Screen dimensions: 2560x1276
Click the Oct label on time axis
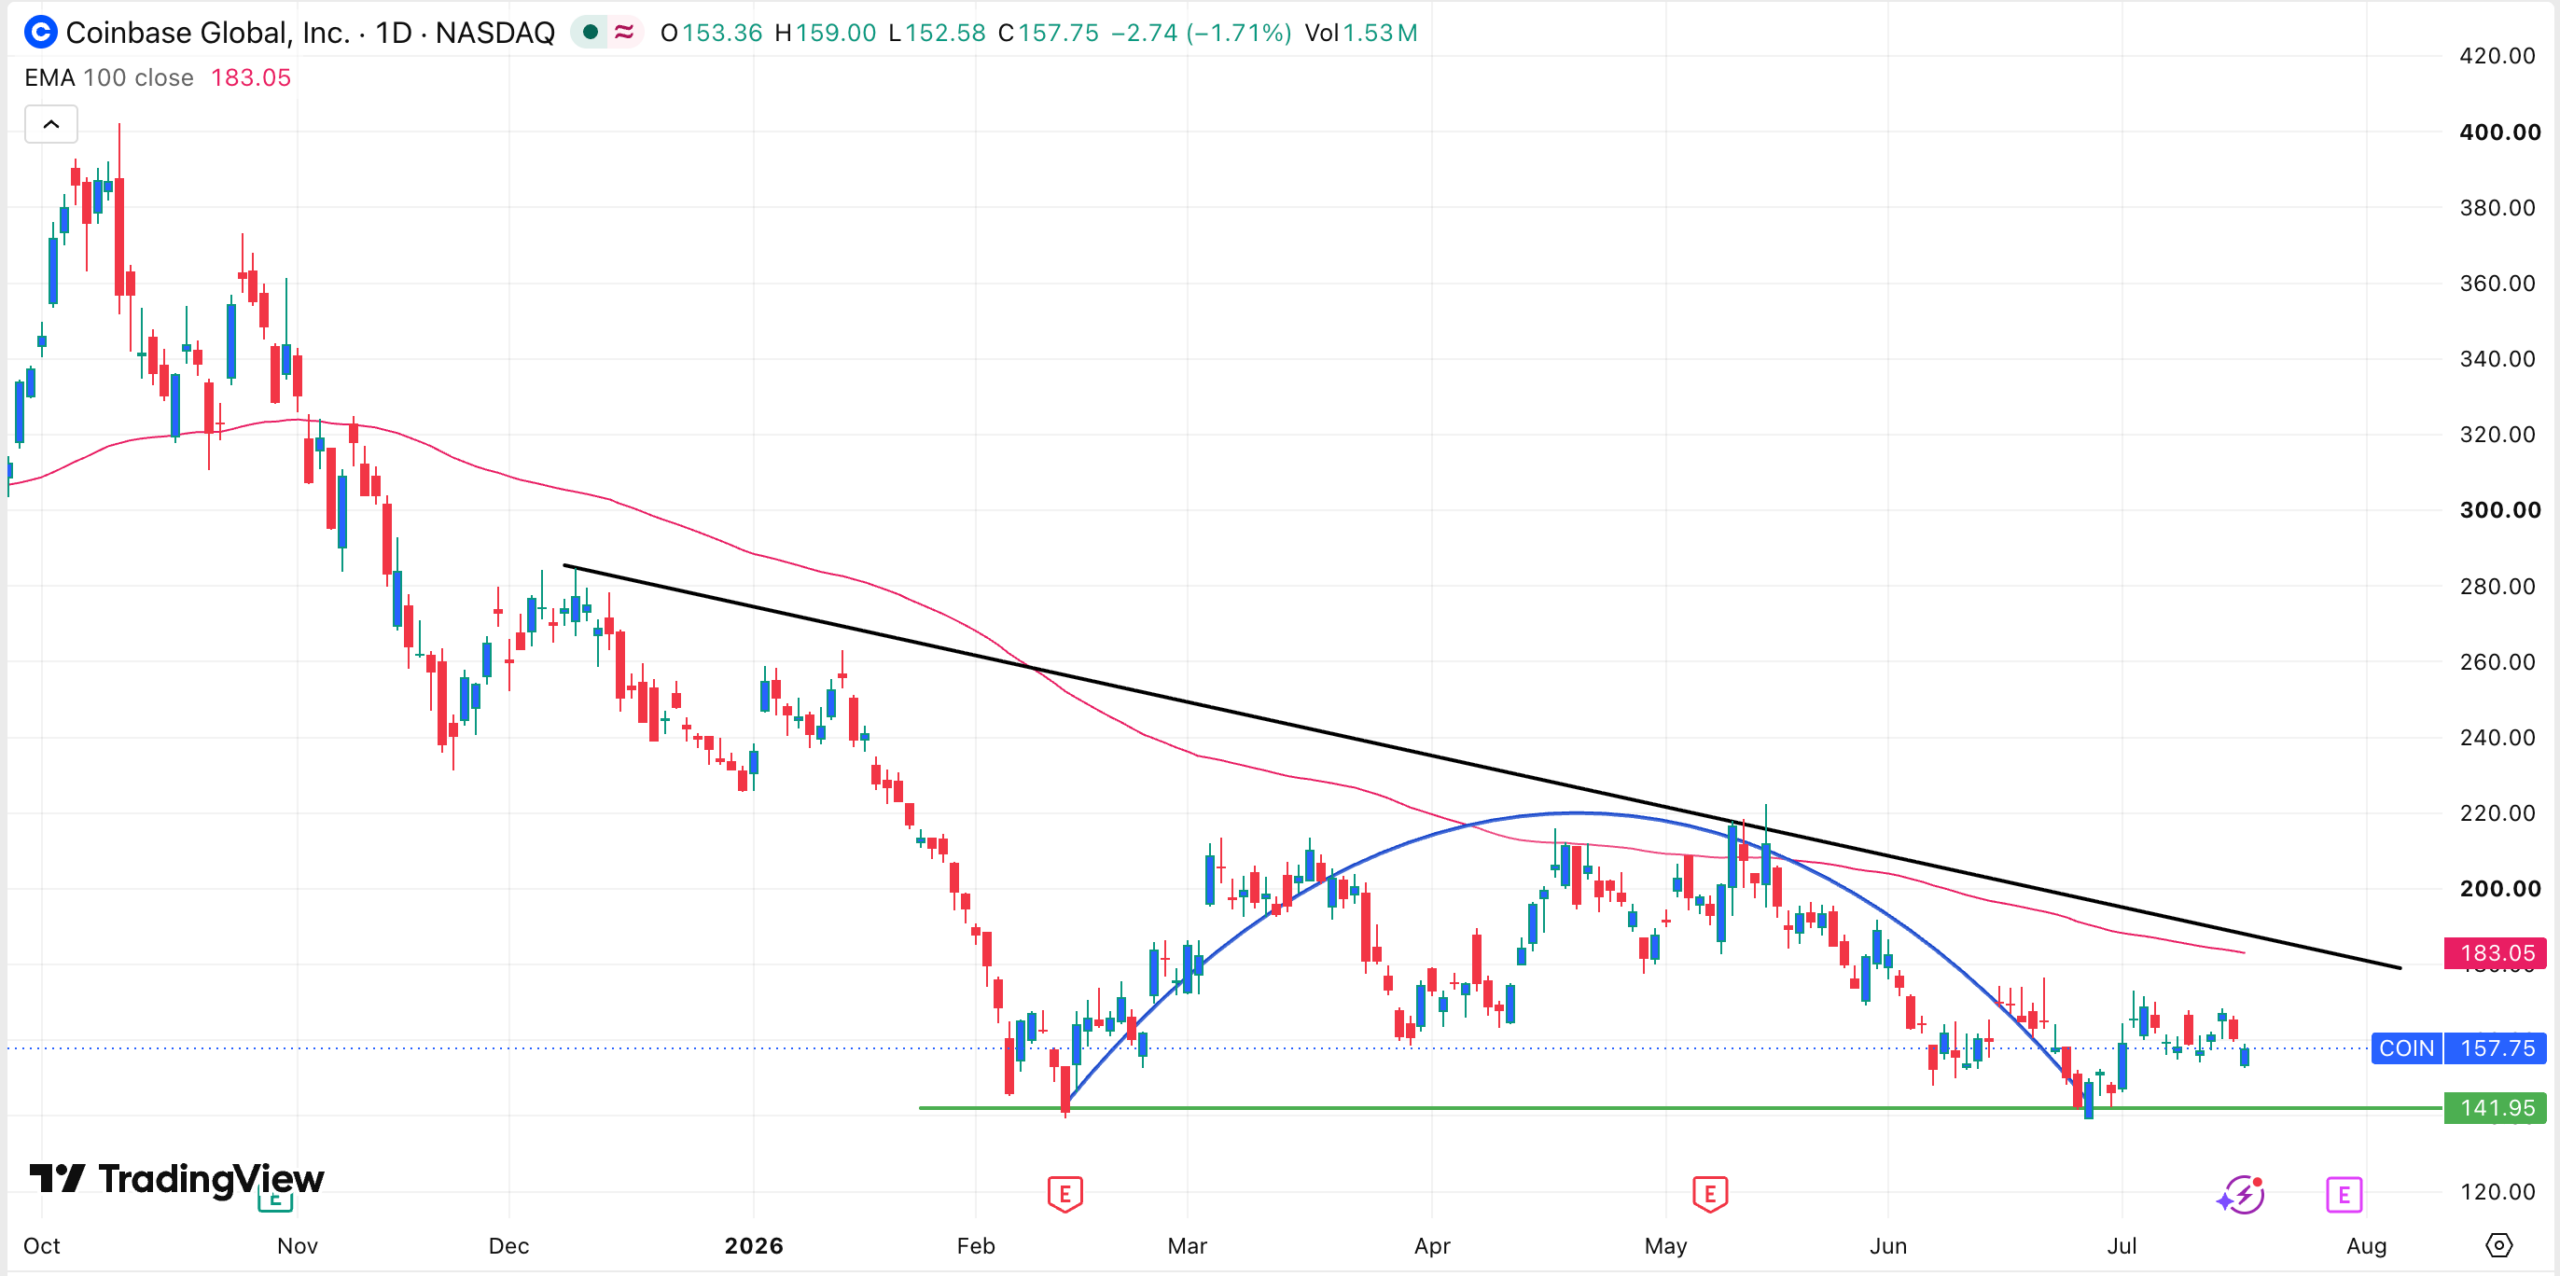point(42,1246)
